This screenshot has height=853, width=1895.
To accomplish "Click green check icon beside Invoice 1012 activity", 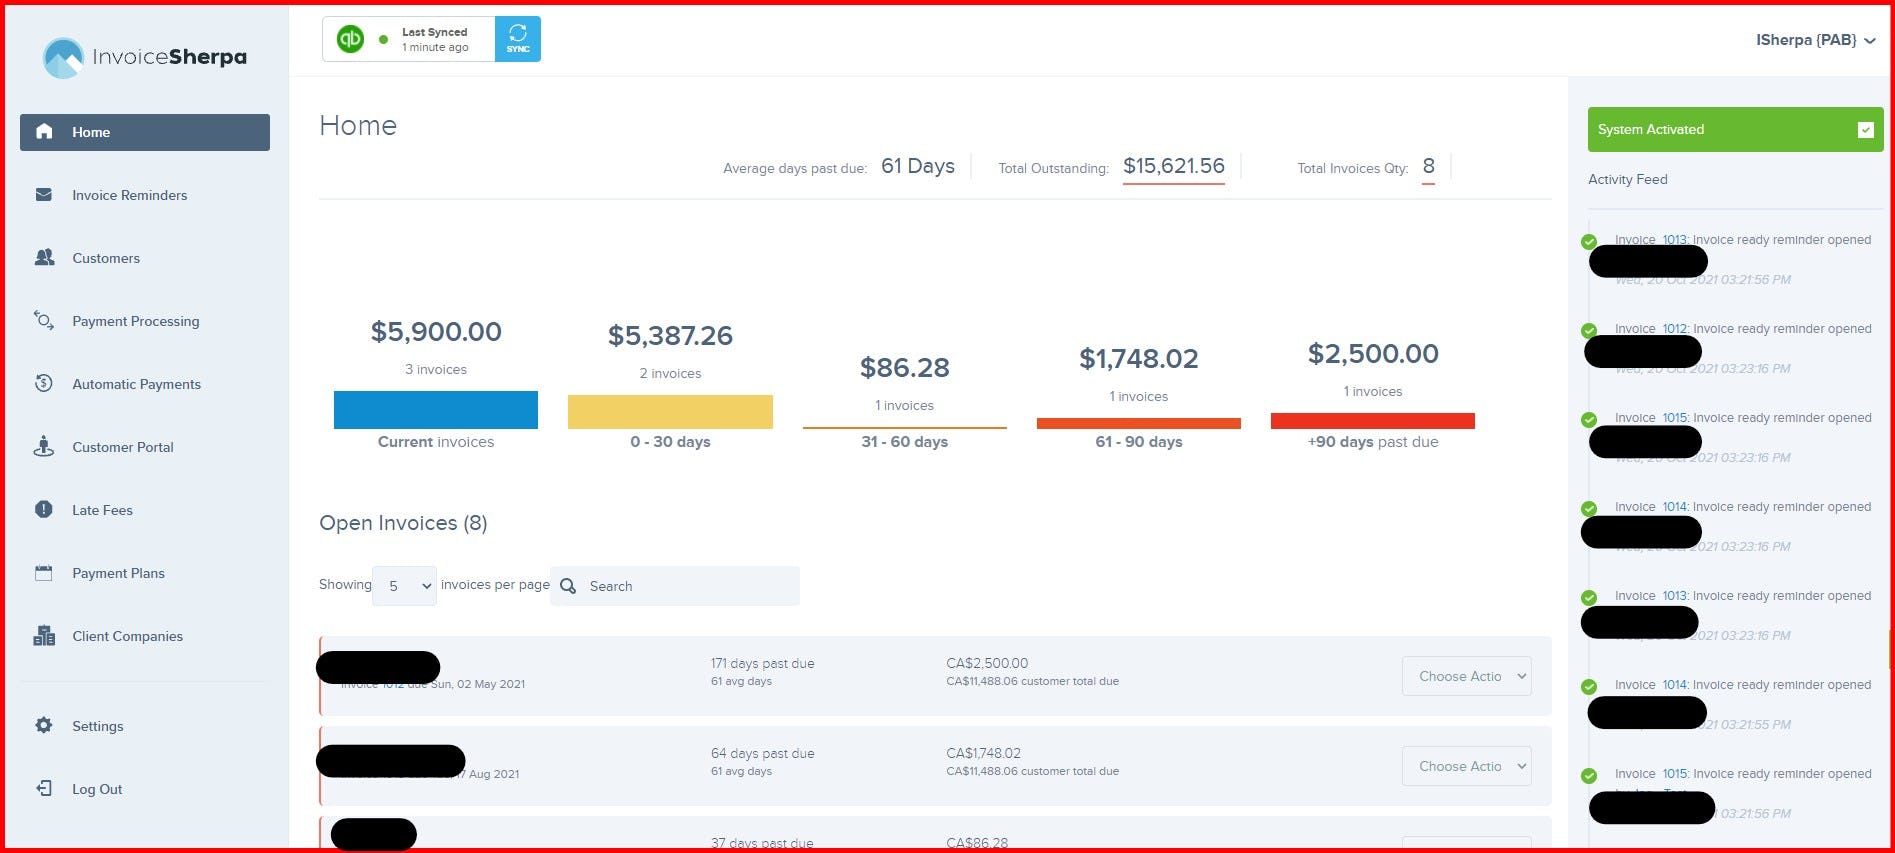I will pos(1589,331).
